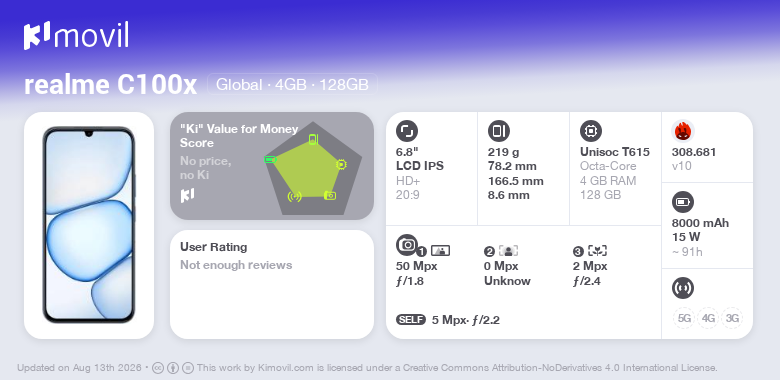Click the Kimovil.com license link text
The height and width of the screenshot is (380, 780).
coord(286,368)
